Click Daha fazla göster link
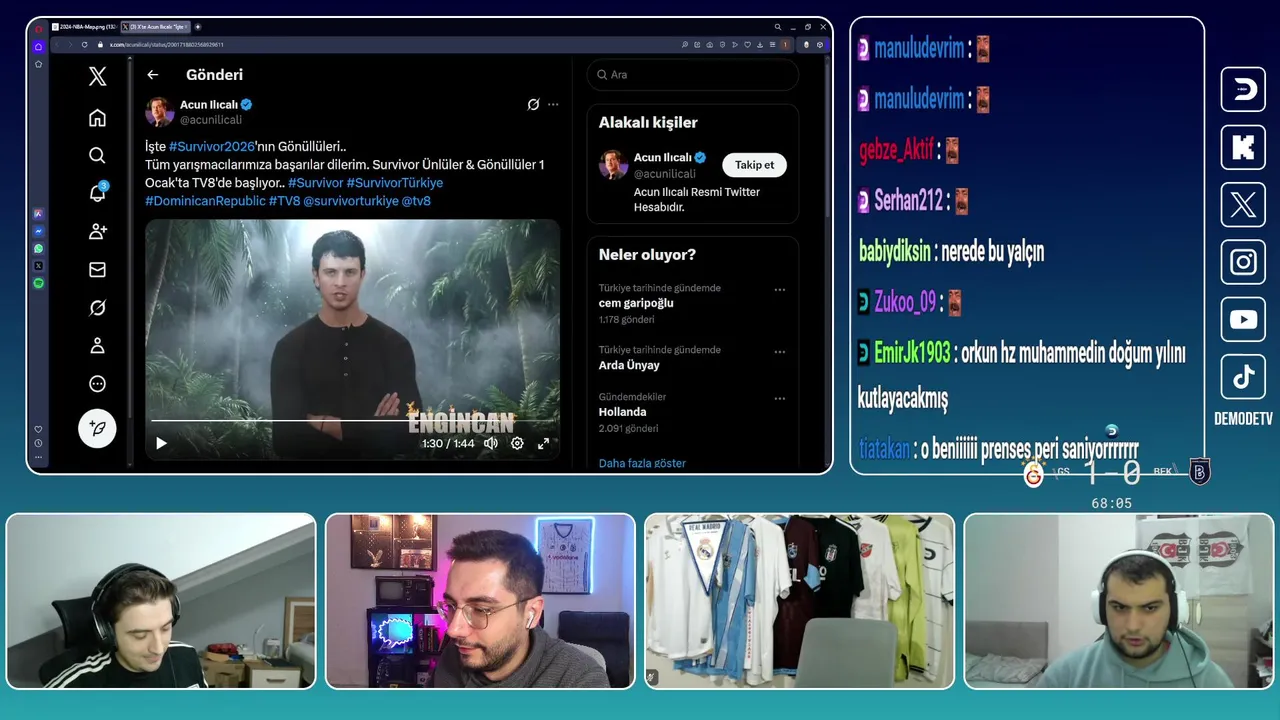The height and width of the screenshot is (720, 1280). coord(642,463)
